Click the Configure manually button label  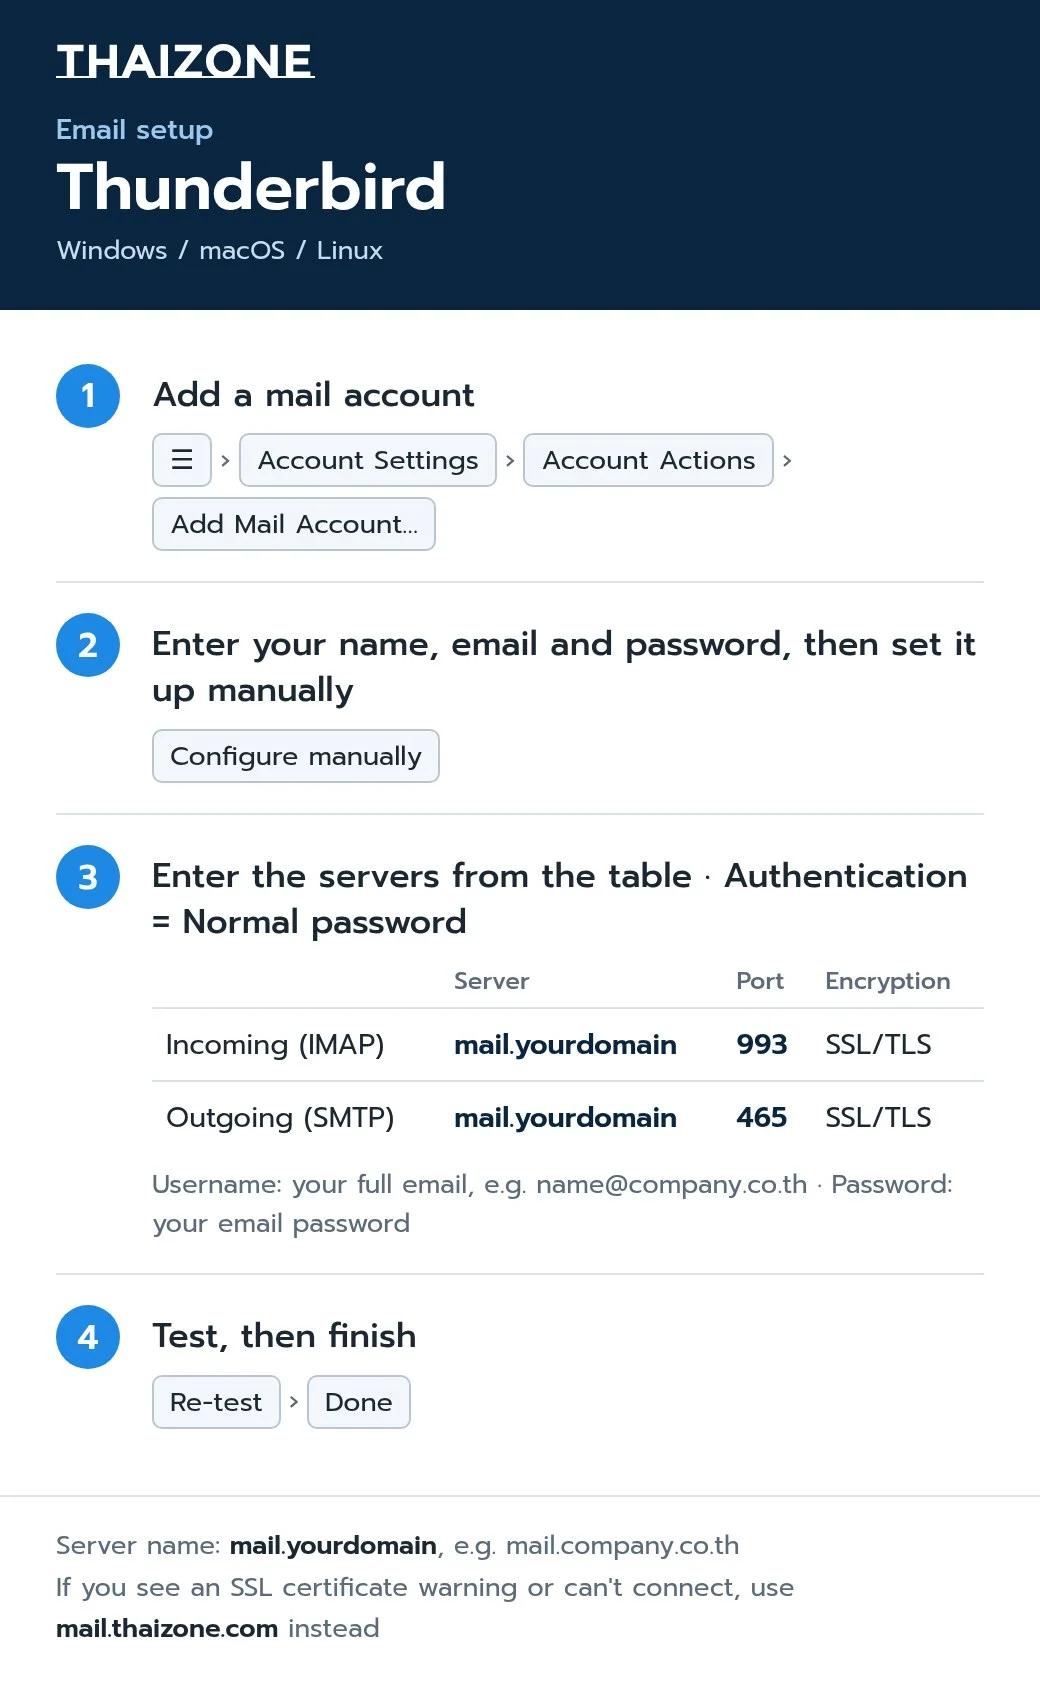pyautogui.click(x=296, y=756)
